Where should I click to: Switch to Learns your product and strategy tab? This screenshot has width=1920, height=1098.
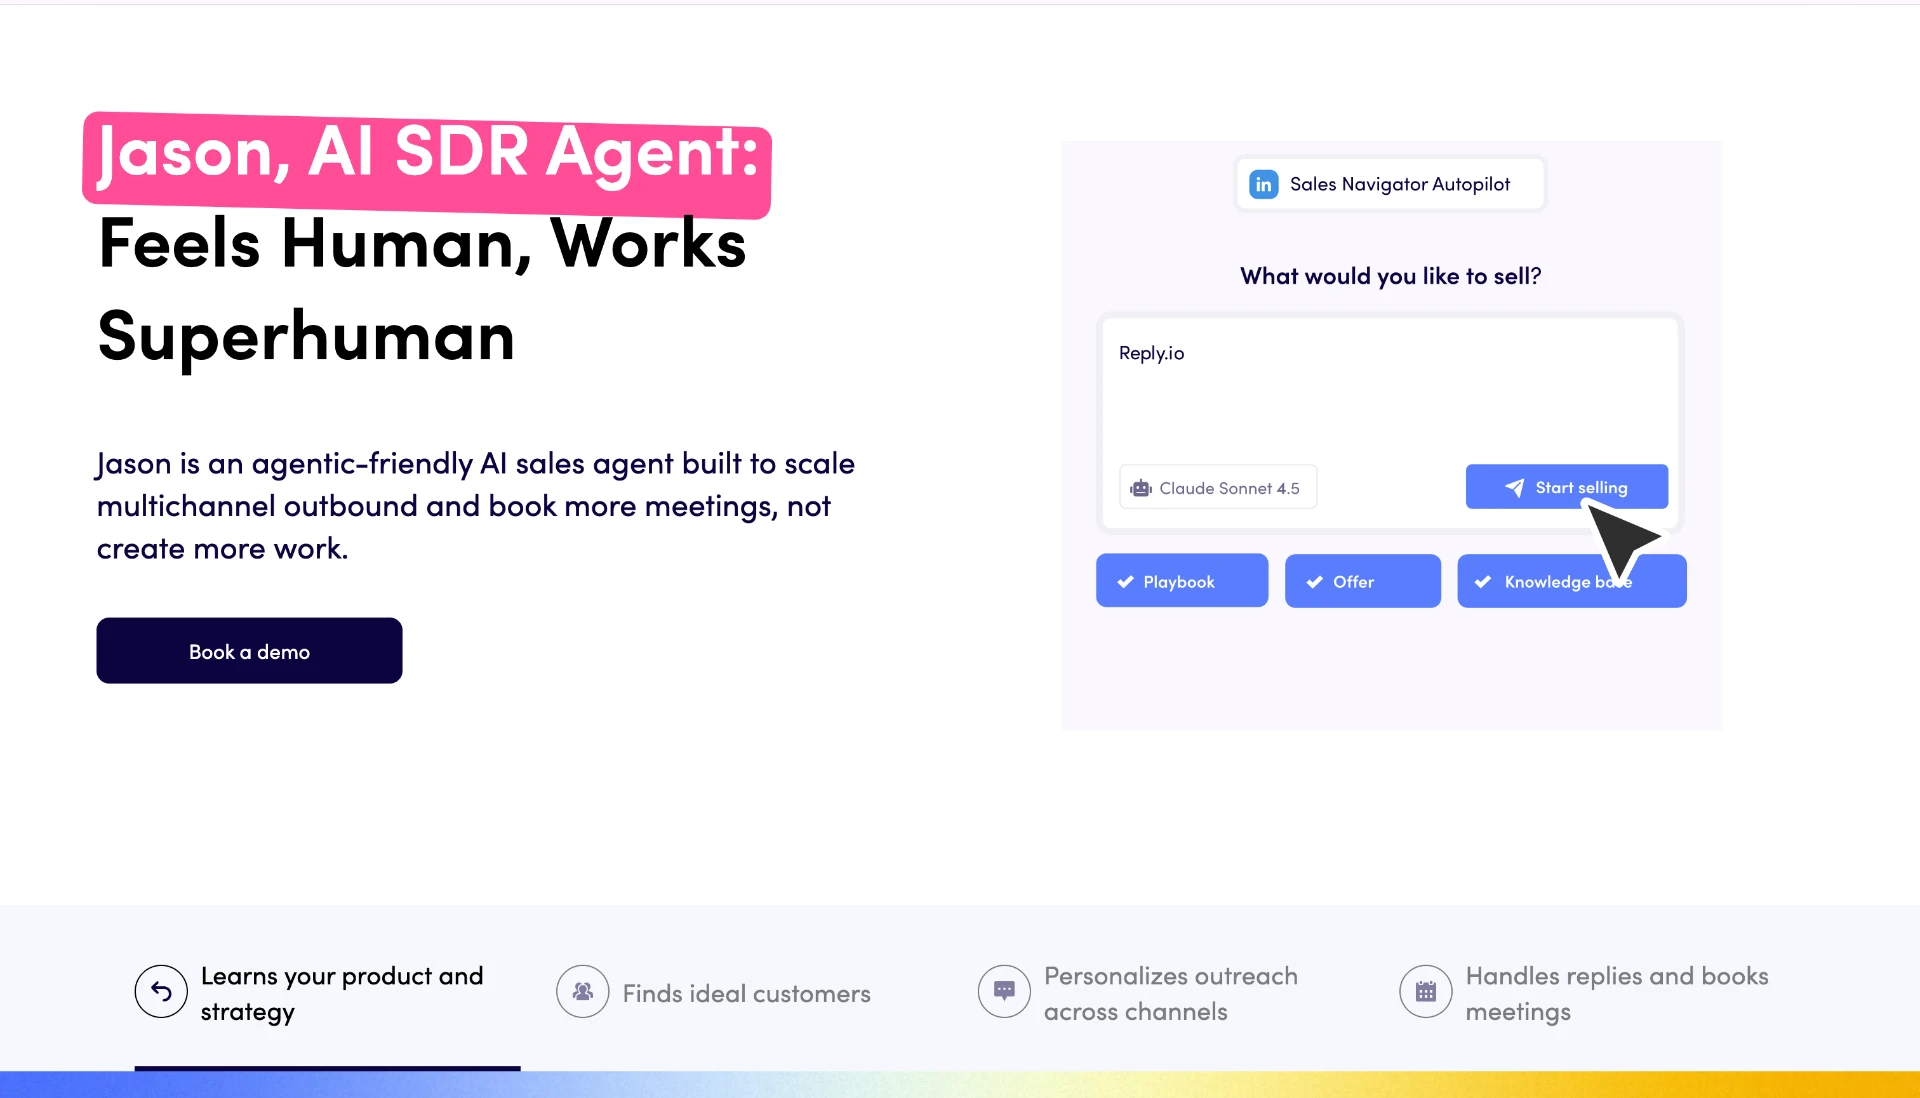pyautogui.click(x=328, y=993)
